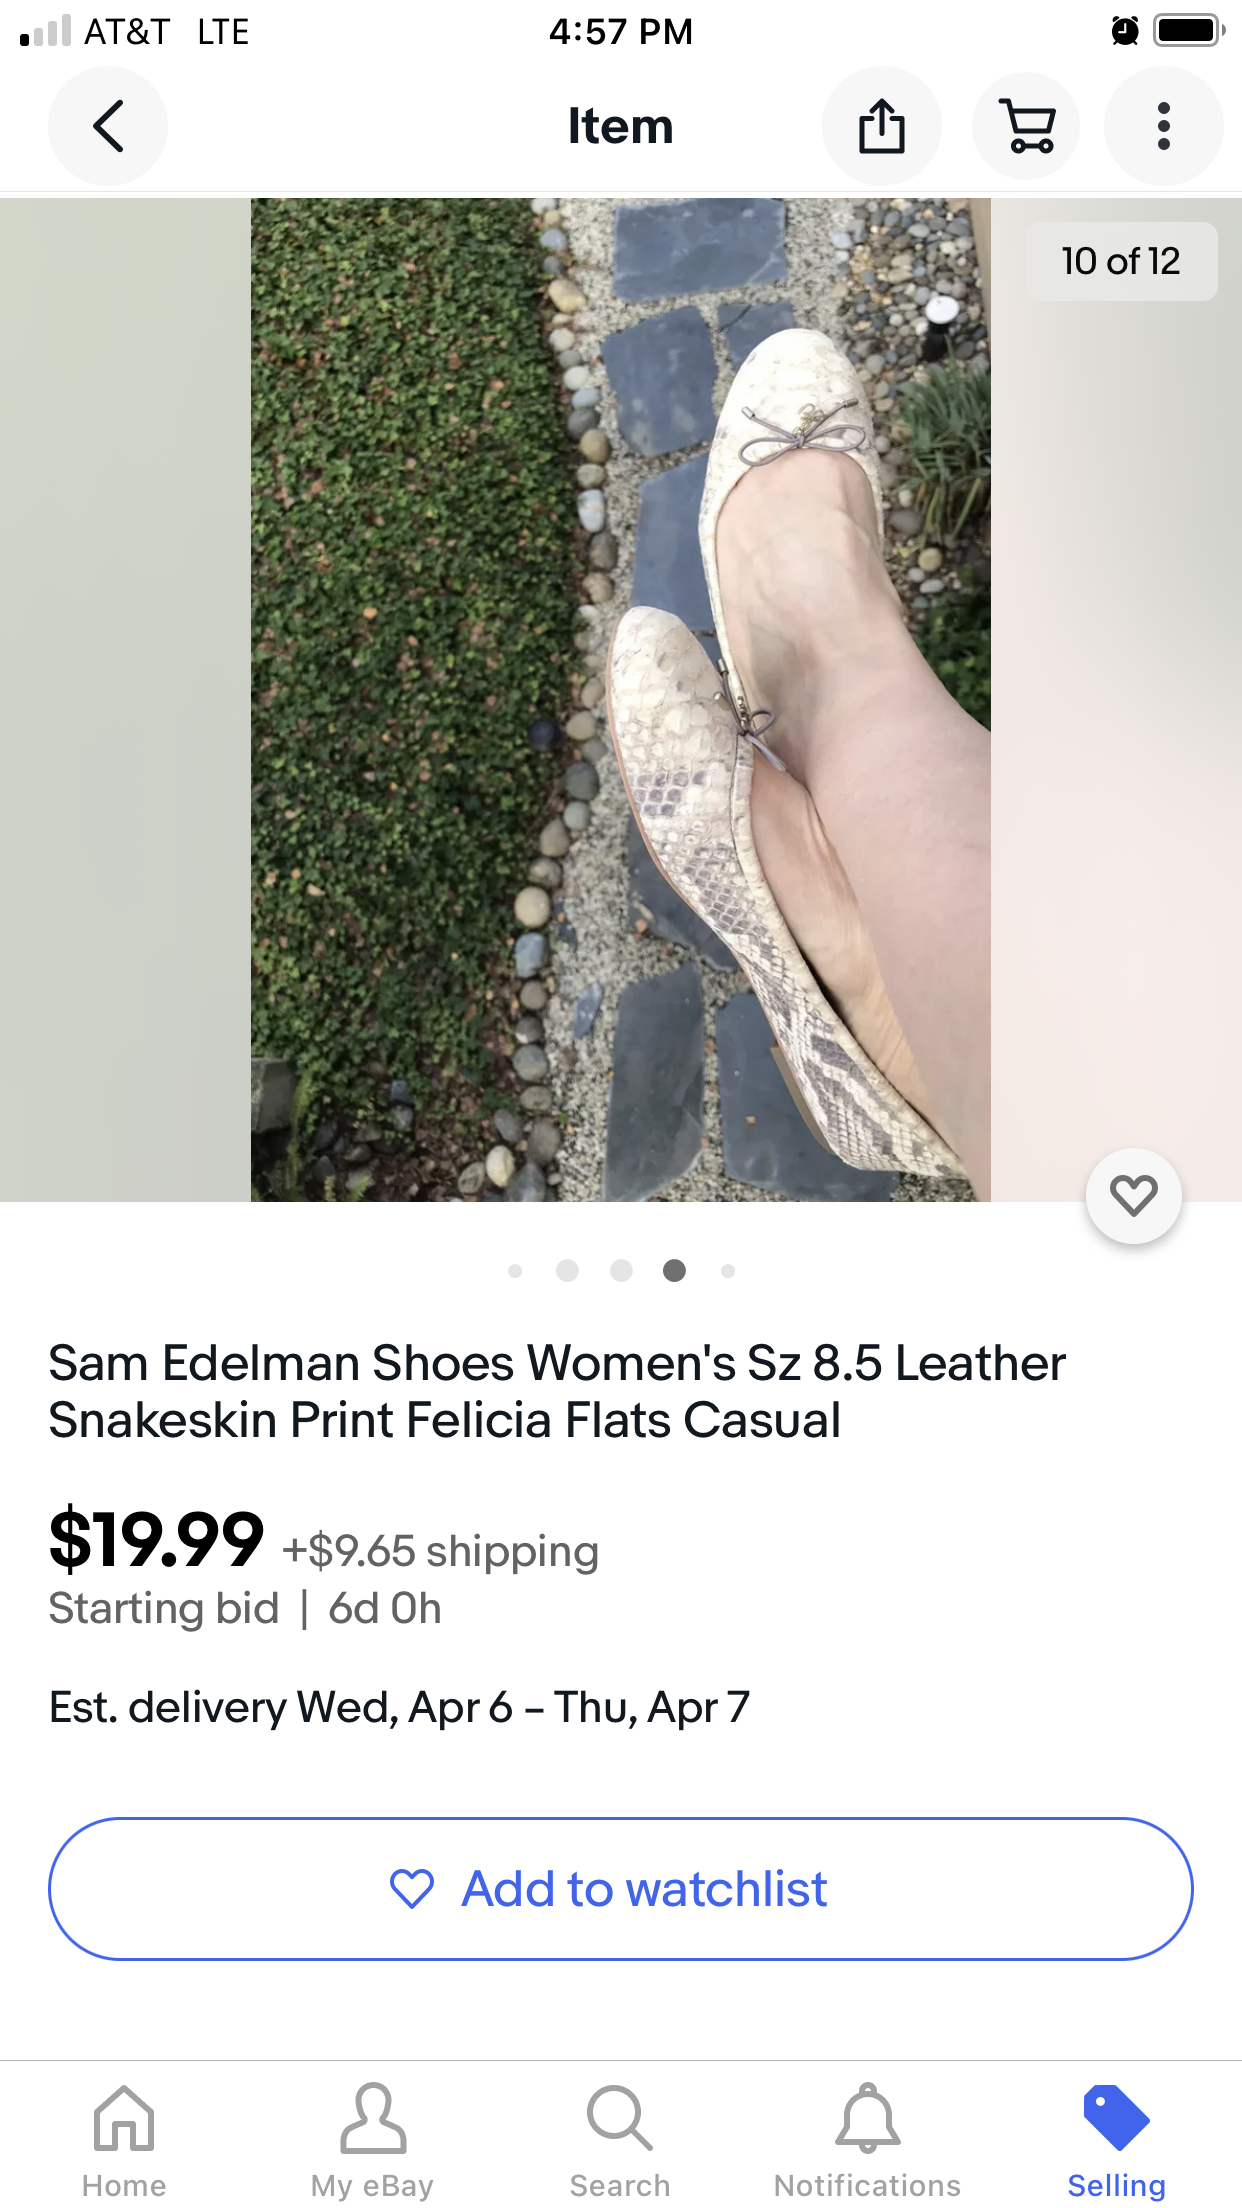This screenshot has width=1242, height=2208.
Task: Tap the Sam Edelman Shoes listing title
Action: pyautogui.click(x=557, y=1391)
